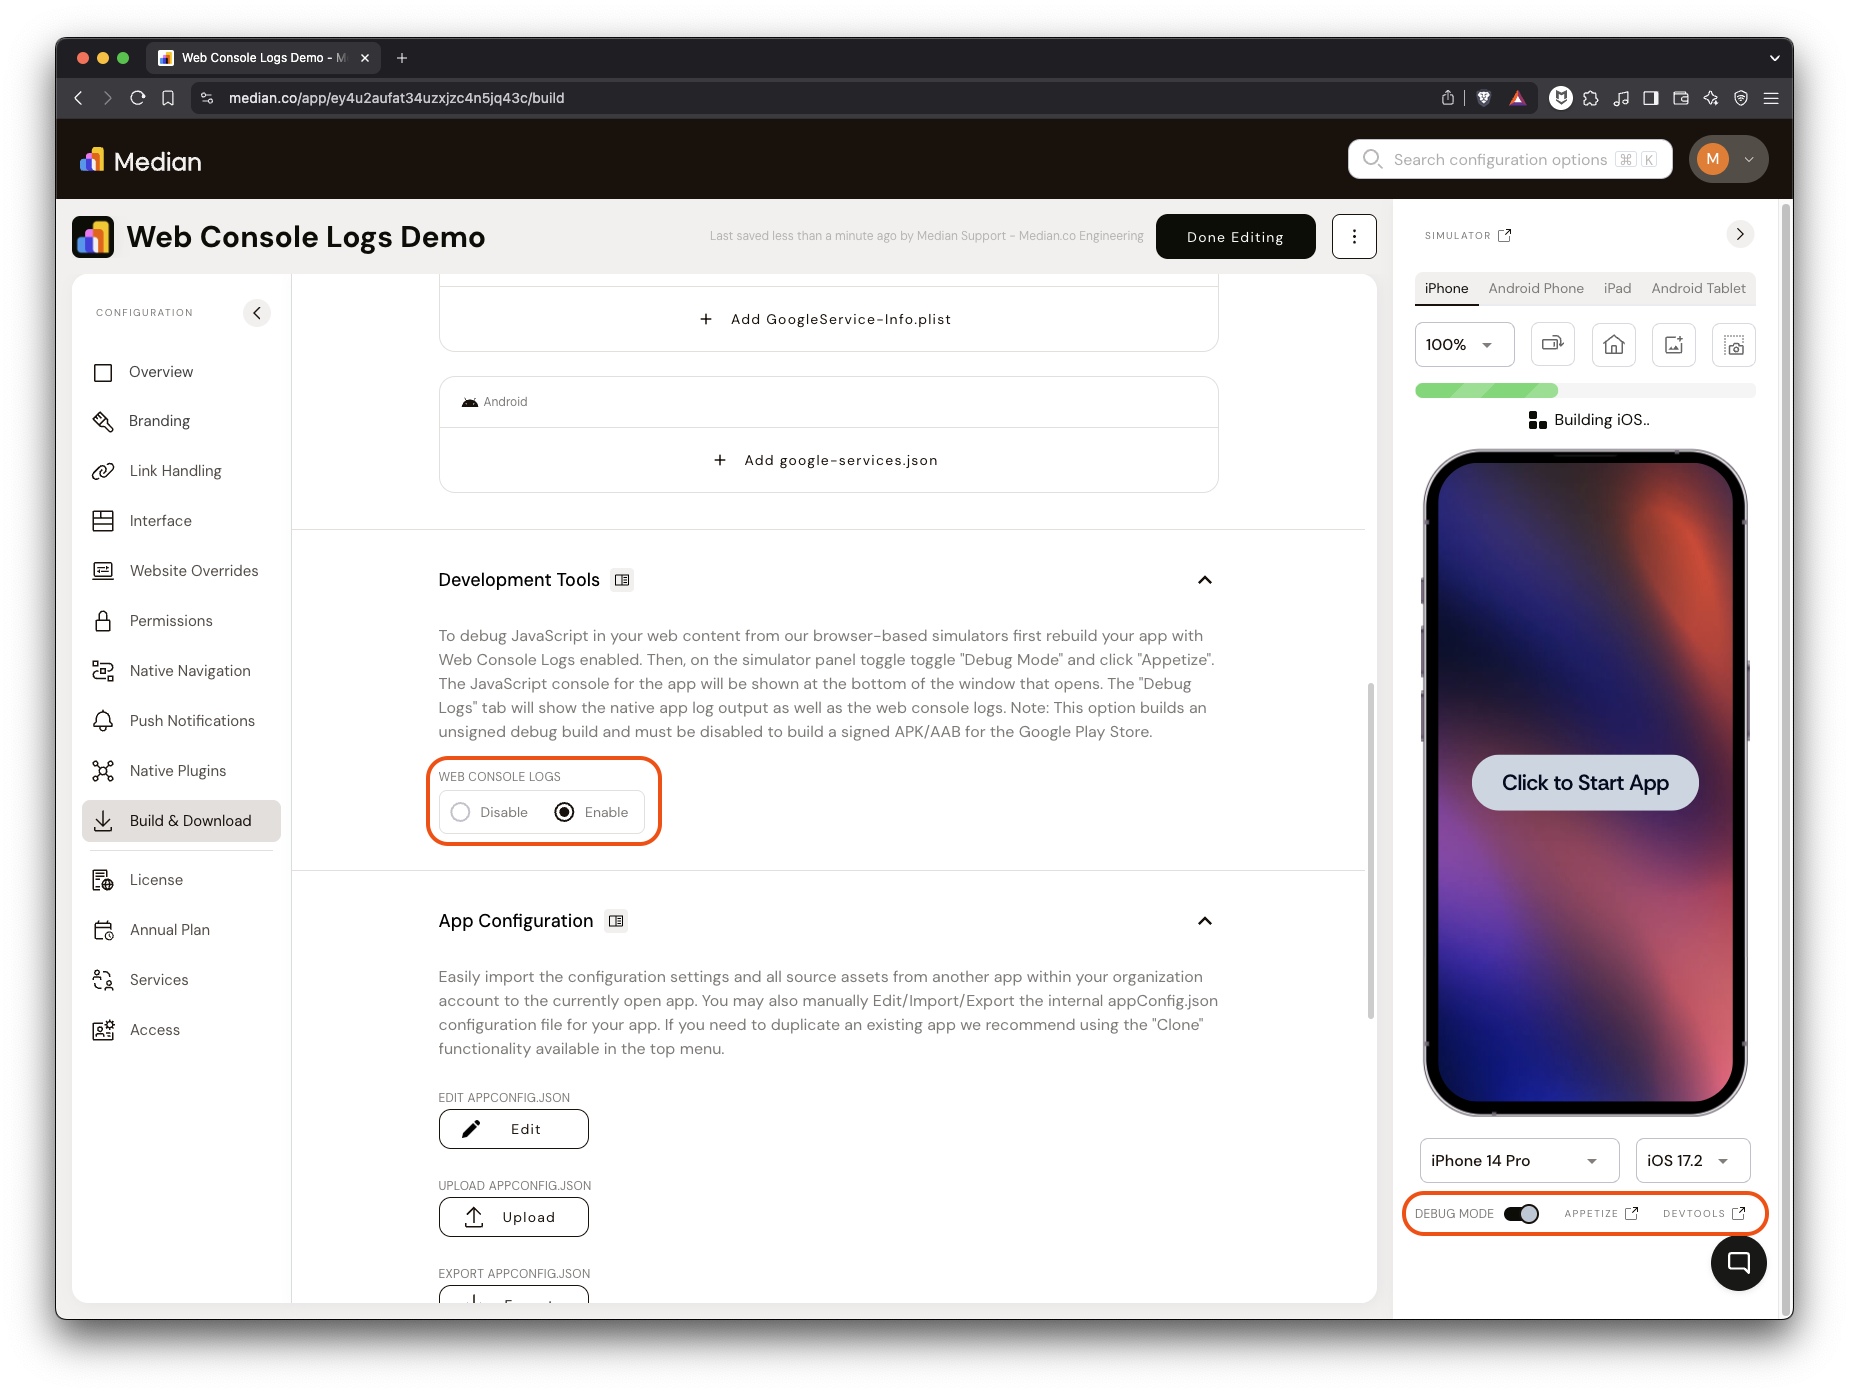1849x1393 pixels.
Task: Open simulator in a new window
Action: click(x=1504, y=235)
